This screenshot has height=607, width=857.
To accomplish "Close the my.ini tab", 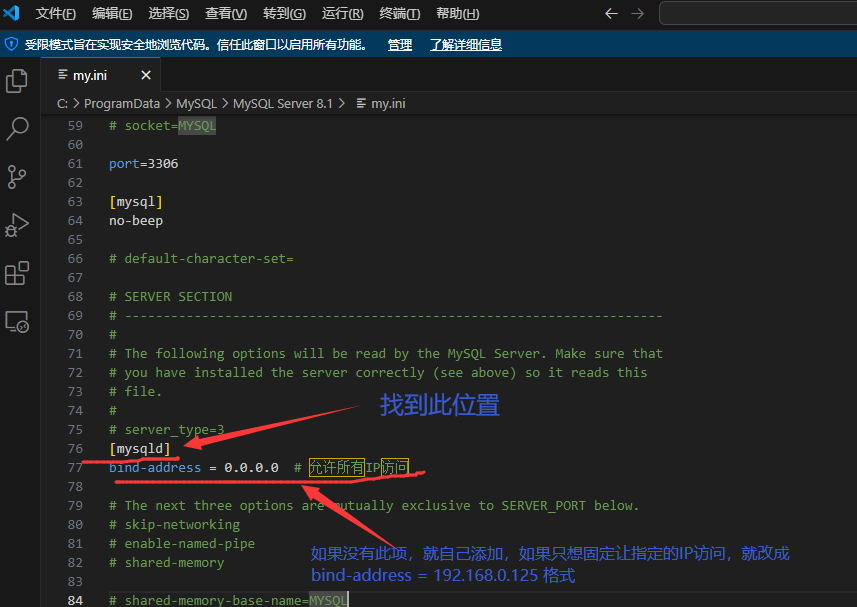I will pyautogui.click(x=146, y=75).
